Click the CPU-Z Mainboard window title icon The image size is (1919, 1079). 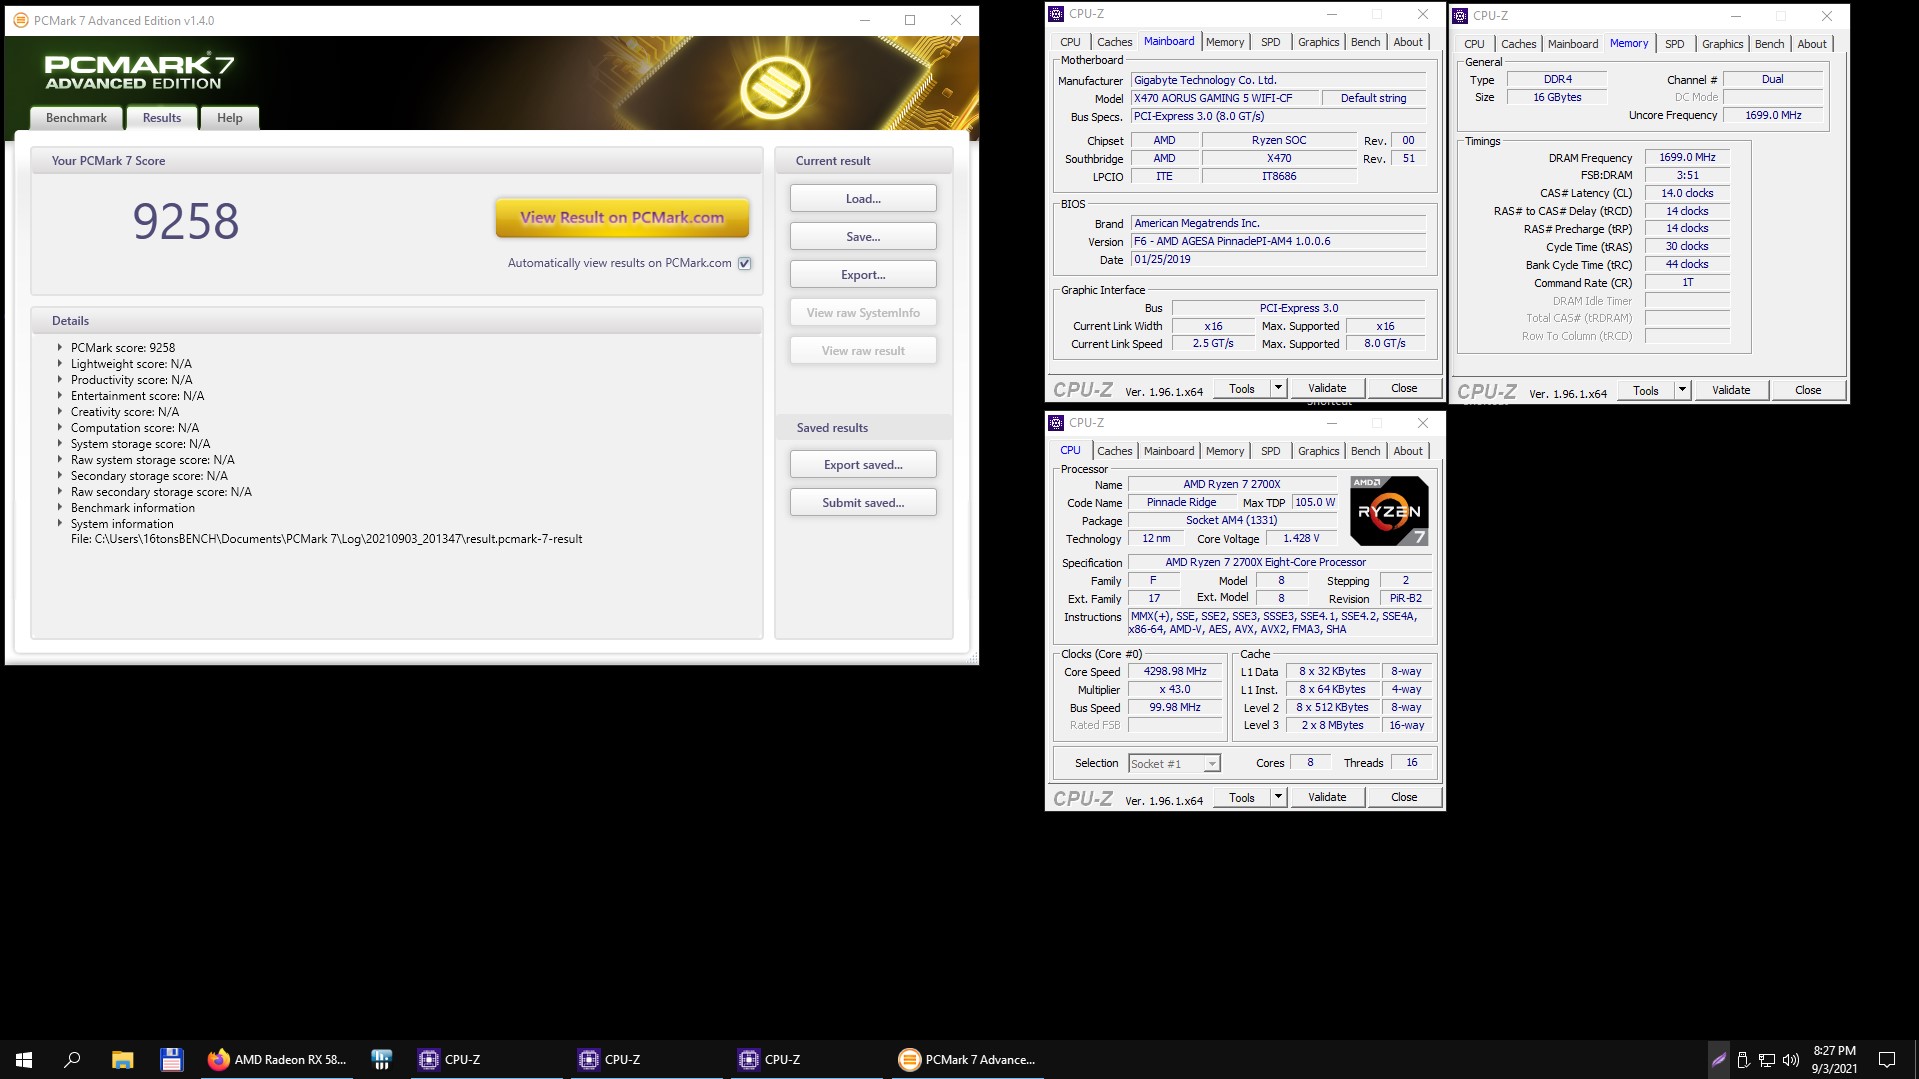tap(1056, 14)
